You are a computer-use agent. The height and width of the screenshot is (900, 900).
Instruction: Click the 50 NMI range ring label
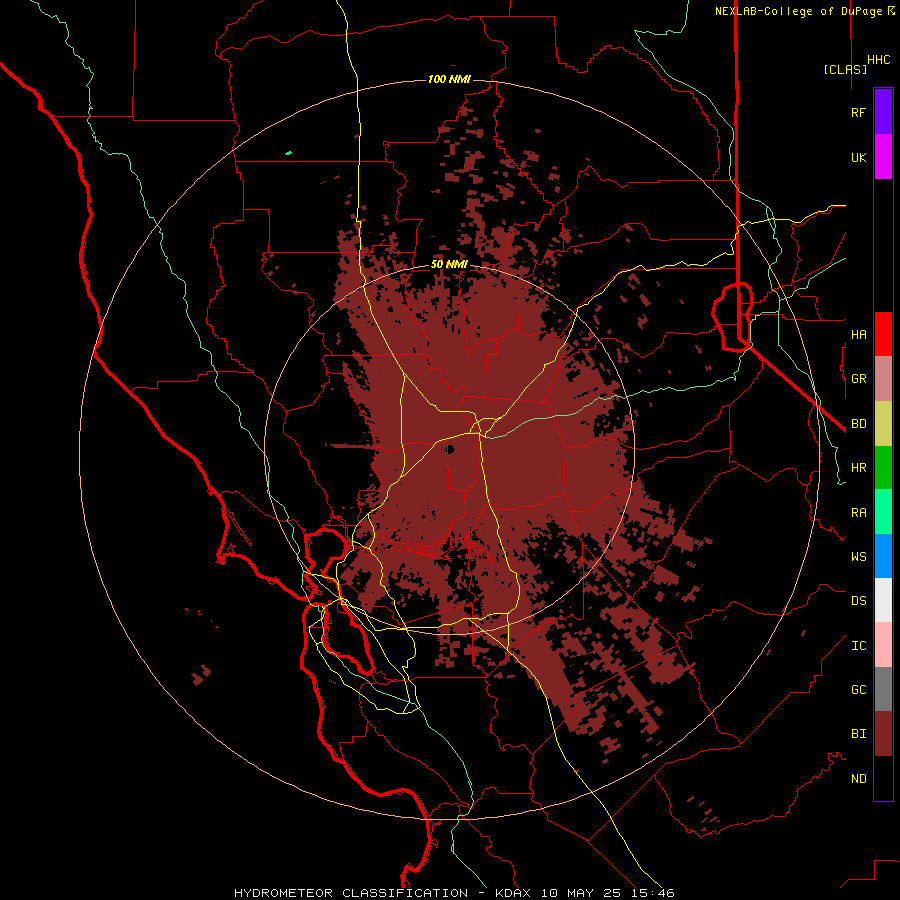[449, 265]
